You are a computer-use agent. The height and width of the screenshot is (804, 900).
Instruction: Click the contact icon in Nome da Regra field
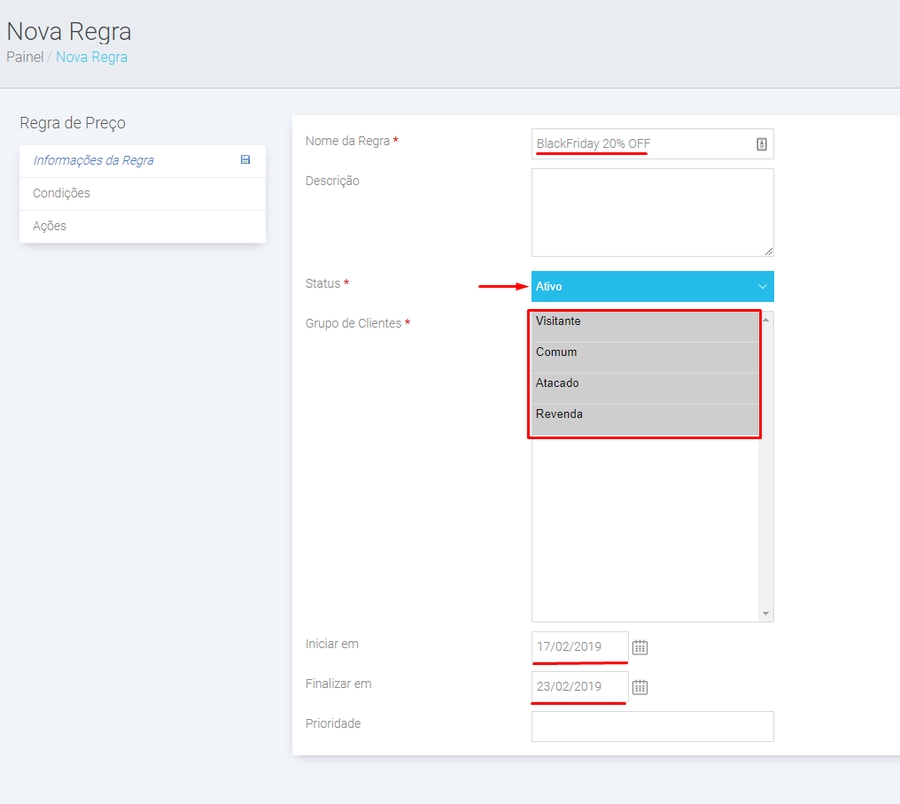(x=761, y=144)
